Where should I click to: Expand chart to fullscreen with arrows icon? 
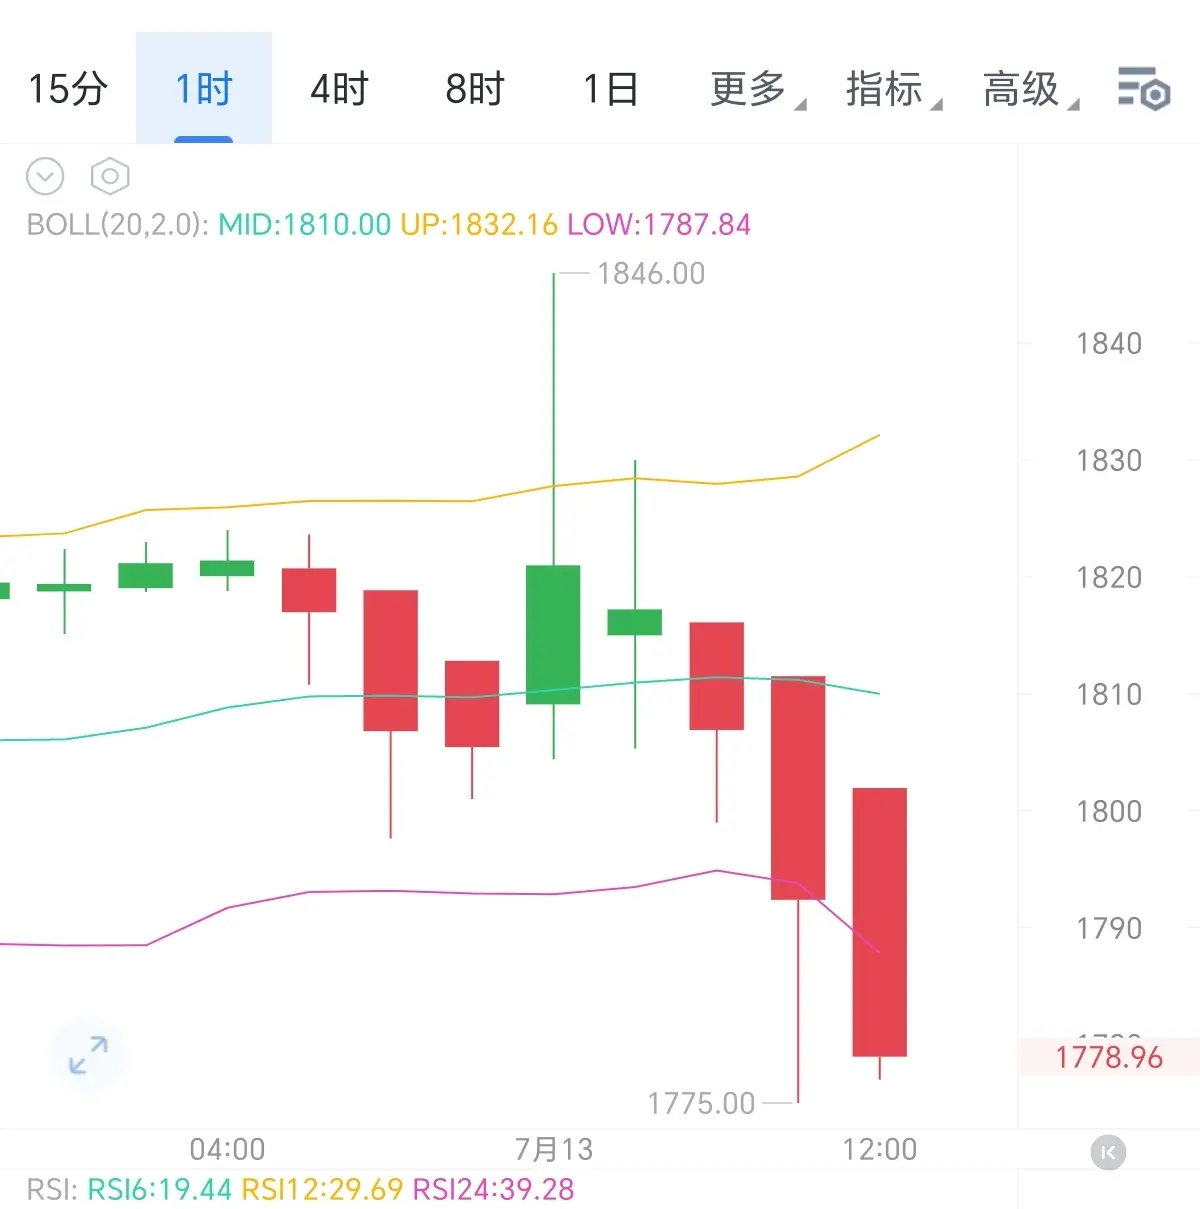pyautogui.click(x=89, y=1055)
